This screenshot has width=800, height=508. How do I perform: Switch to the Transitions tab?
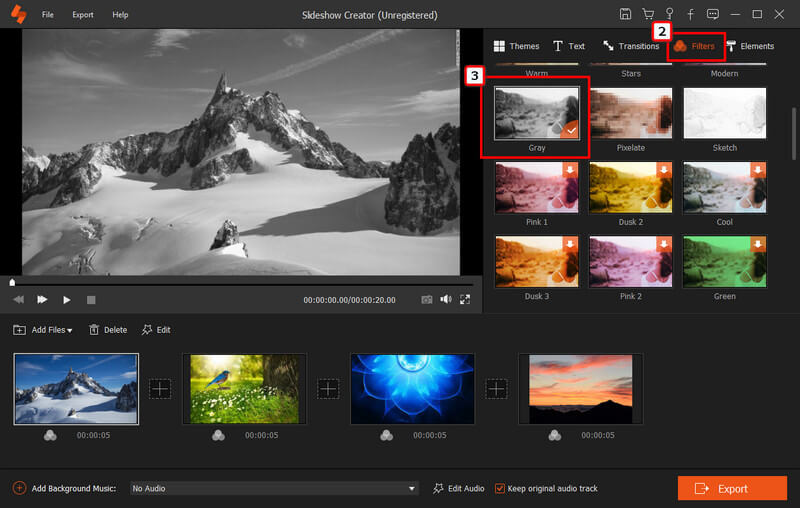click(630, 46)
